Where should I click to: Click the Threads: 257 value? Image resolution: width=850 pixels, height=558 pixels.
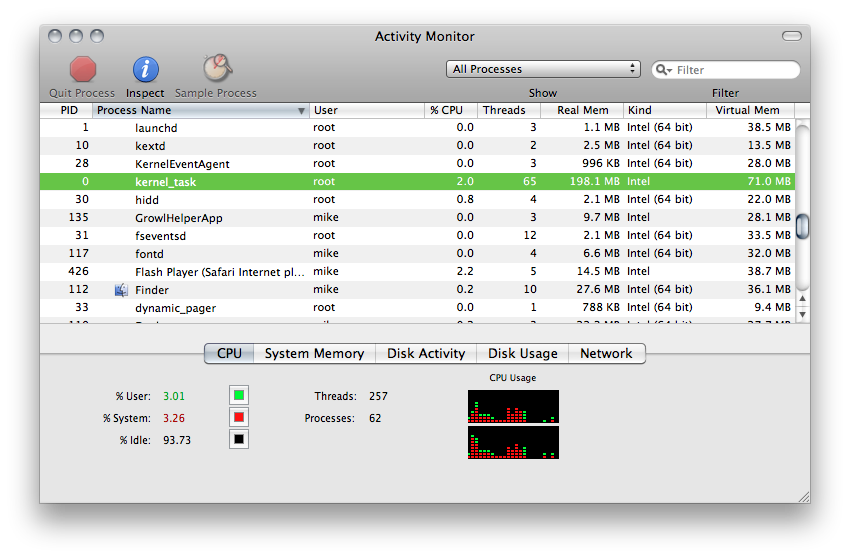pyautogui.click(x=378, y=396)
